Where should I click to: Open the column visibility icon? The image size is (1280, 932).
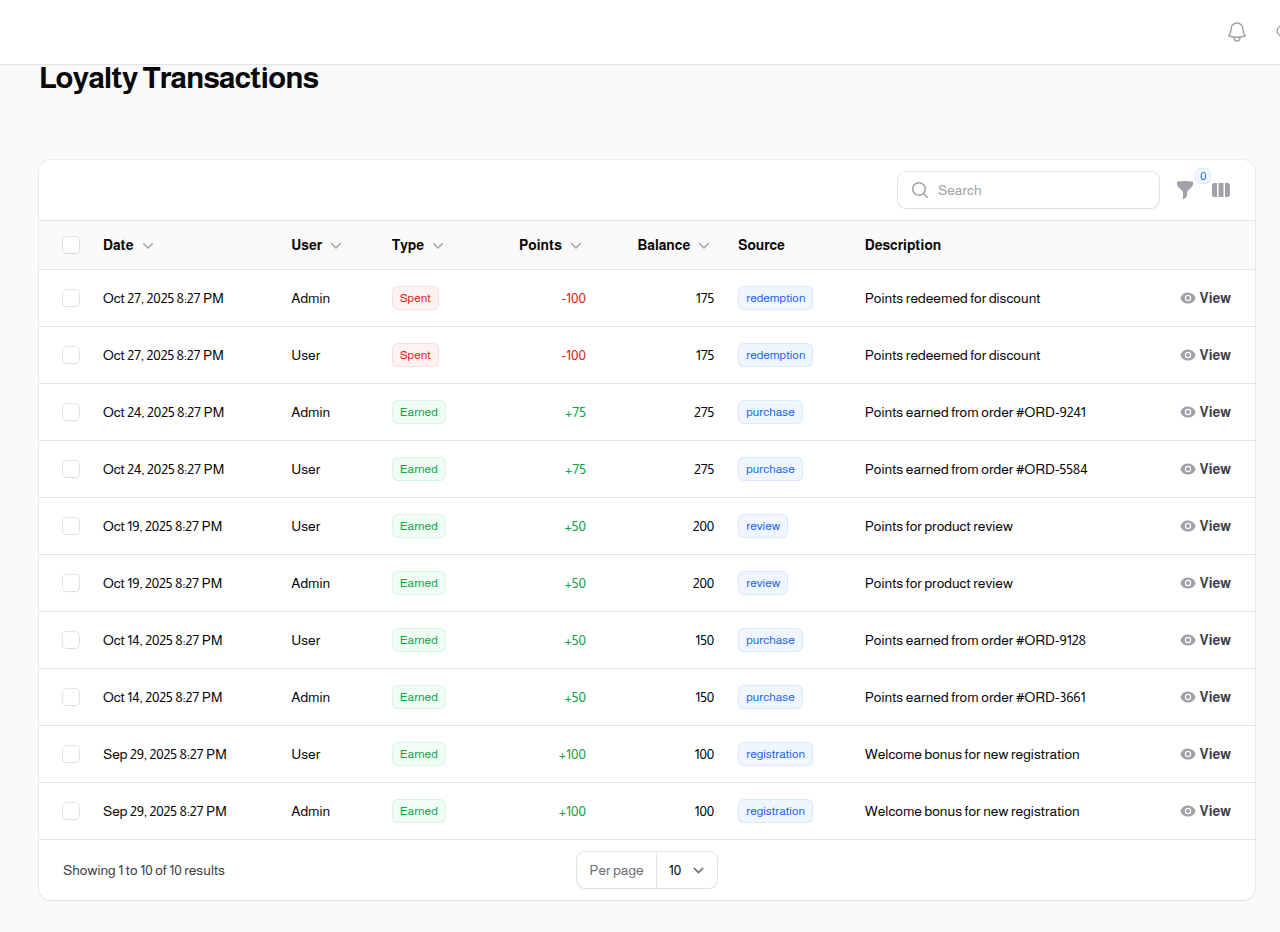[x=1221, y=189]
